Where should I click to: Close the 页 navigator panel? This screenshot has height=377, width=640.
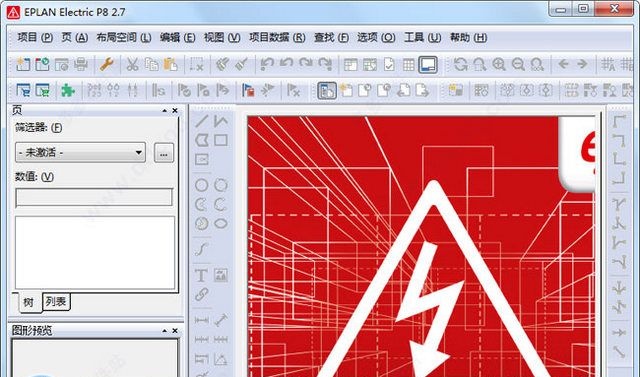pyautogui.click(x=175, y=111)
